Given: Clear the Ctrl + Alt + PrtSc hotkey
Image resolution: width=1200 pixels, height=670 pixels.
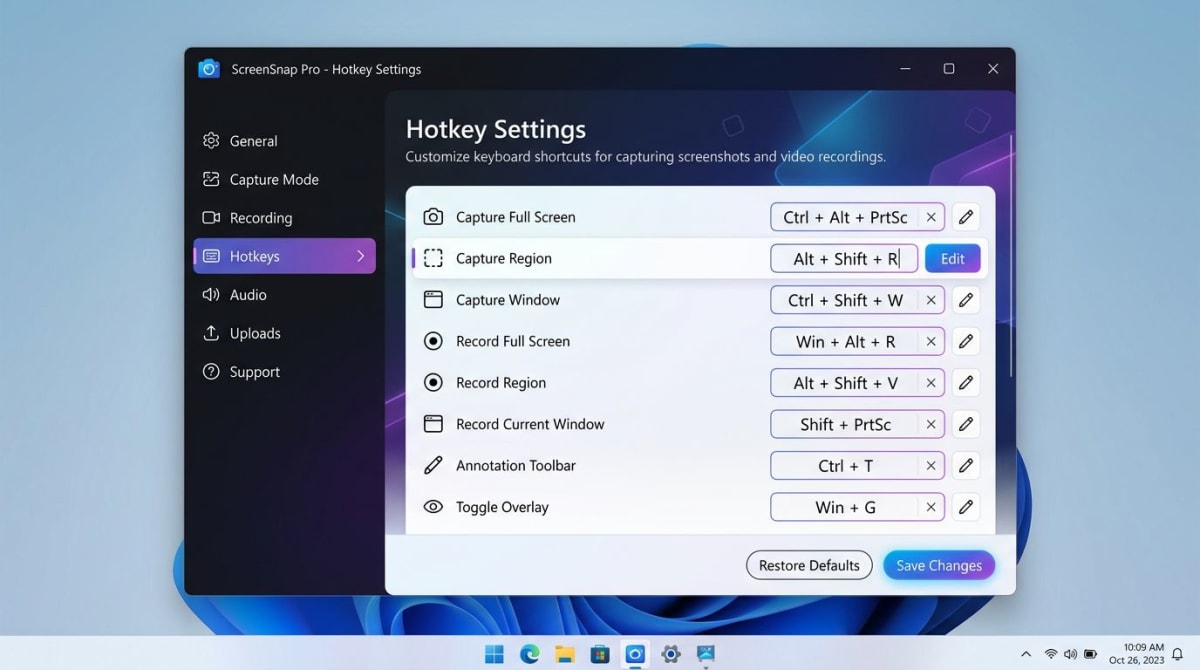Looking at the screenshot, I should (x=931, y=217).
